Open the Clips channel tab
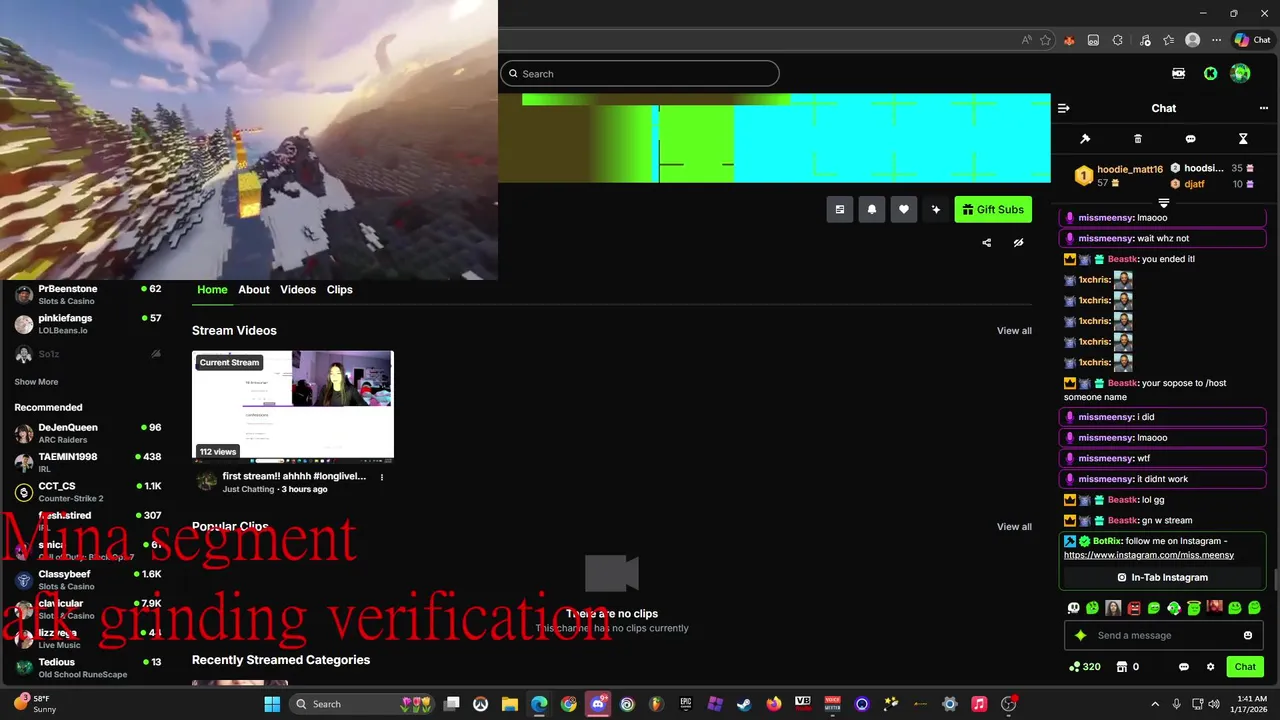This screenshot has width=1280, height=720. pos(339,289)
